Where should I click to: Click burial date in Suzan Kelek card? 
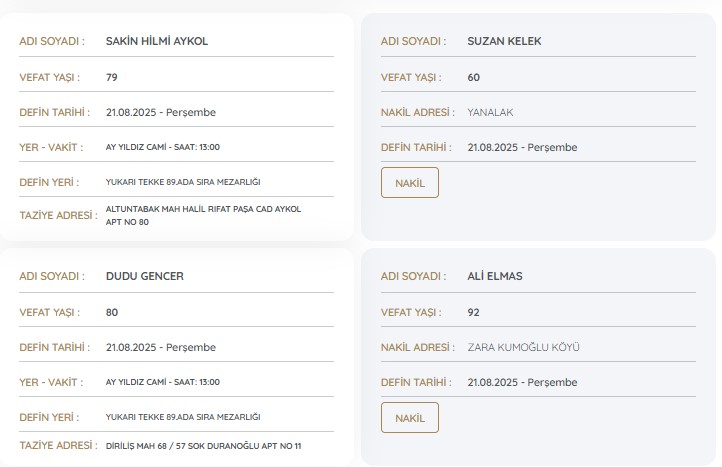click(522, 147)
